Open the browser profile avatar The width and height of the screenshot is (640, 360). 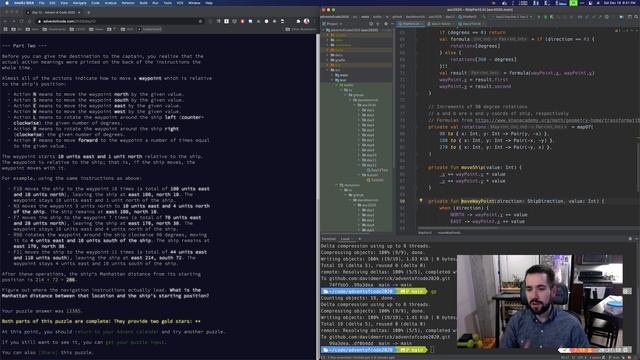307,21
